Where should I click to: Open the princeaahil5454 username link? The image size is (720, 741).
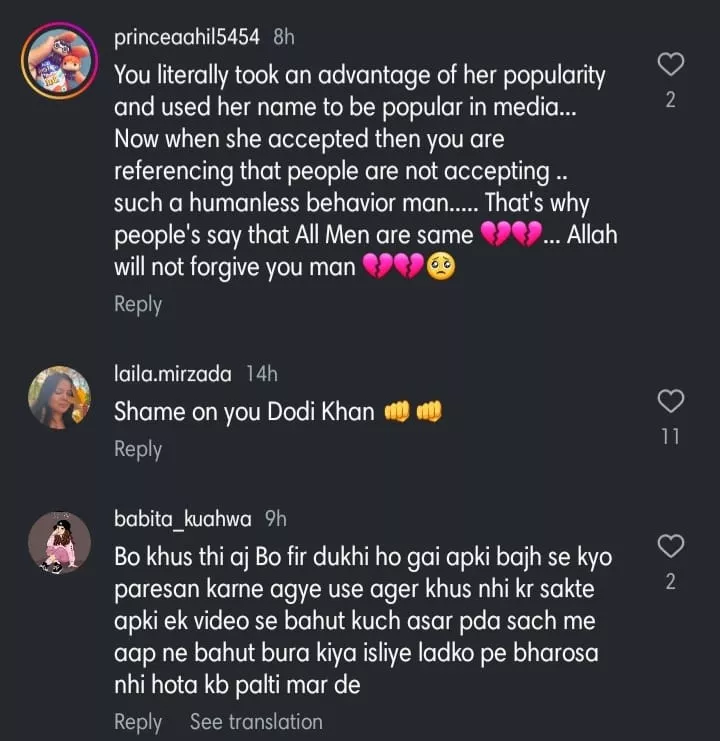click(188, 37)
